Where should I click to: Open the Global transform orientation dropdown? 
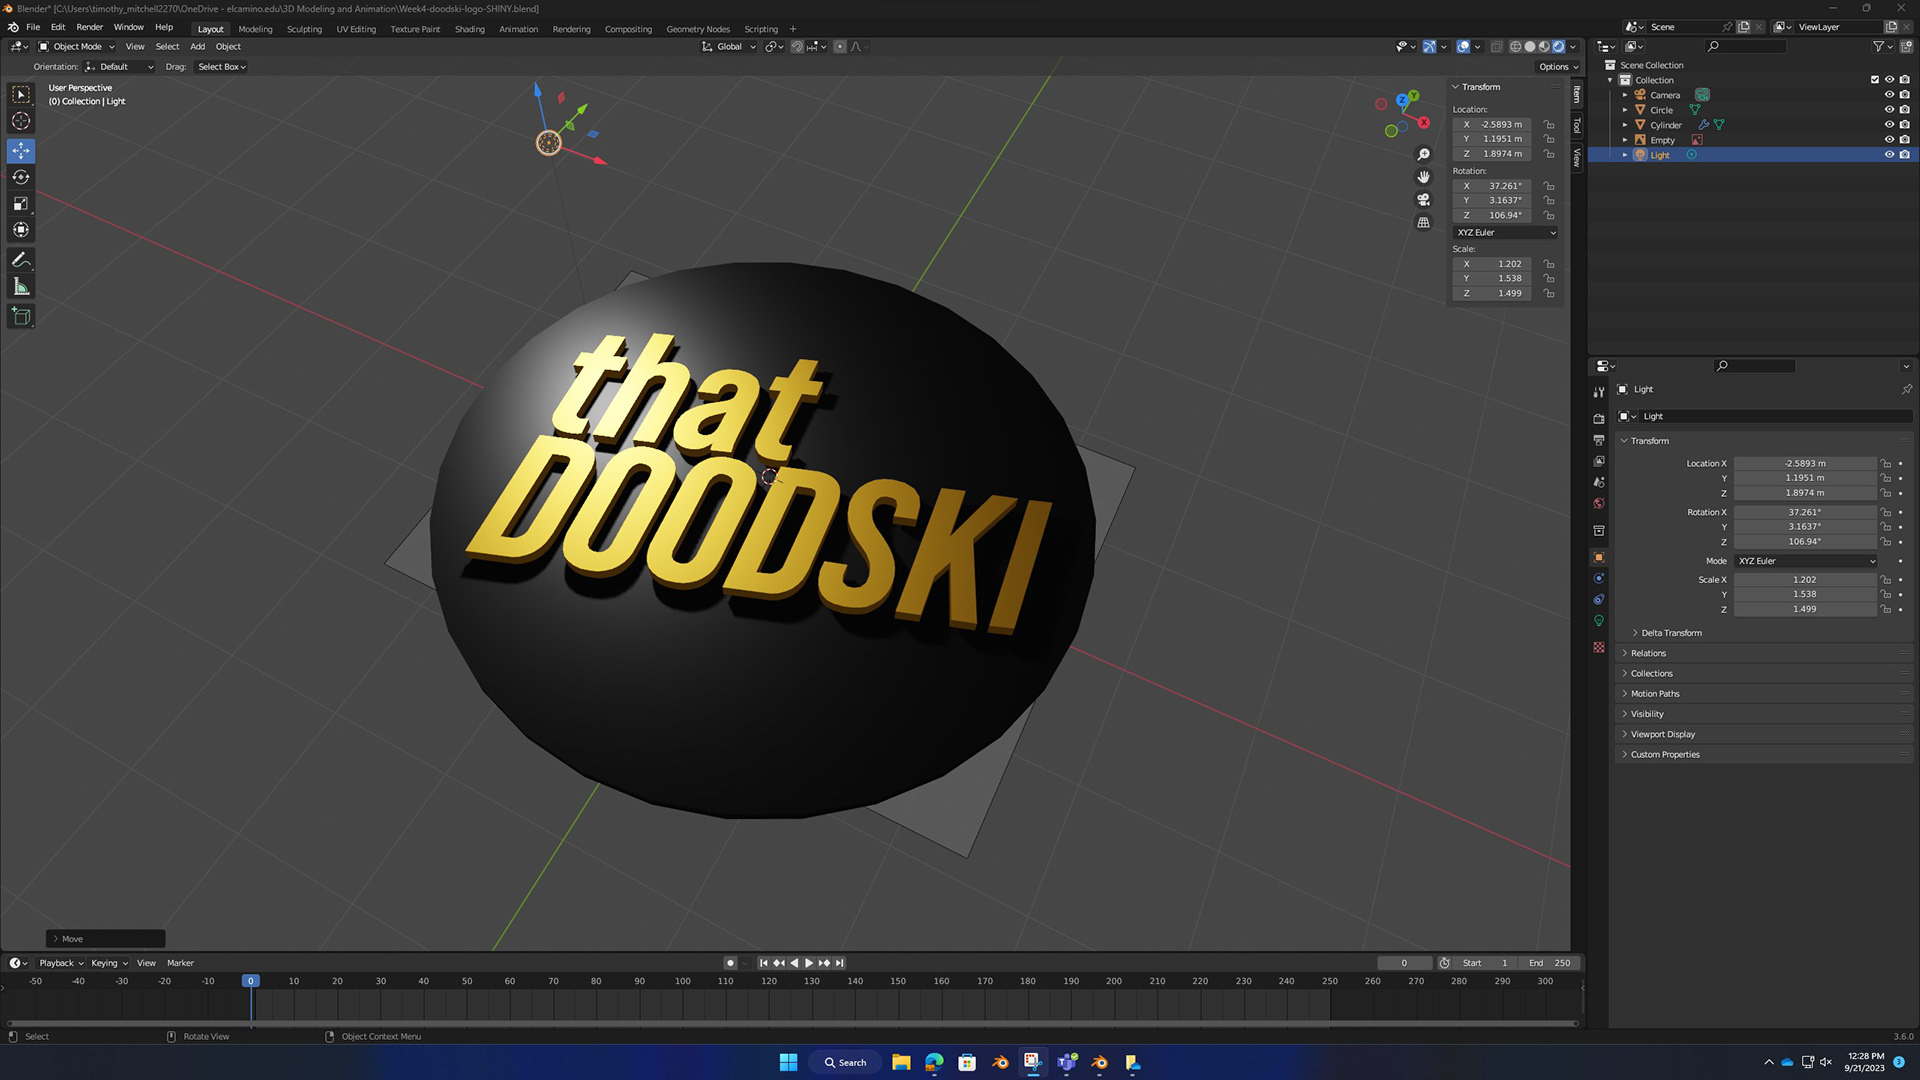(x=728, y=47)
